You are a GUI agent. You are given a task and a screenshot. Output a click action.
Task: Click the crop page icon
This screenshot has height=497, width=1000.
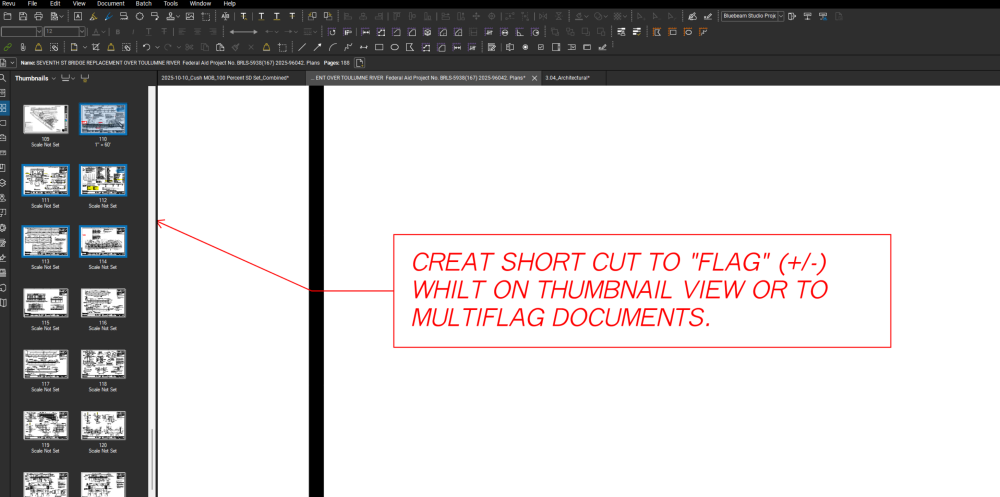coord(95,47)
